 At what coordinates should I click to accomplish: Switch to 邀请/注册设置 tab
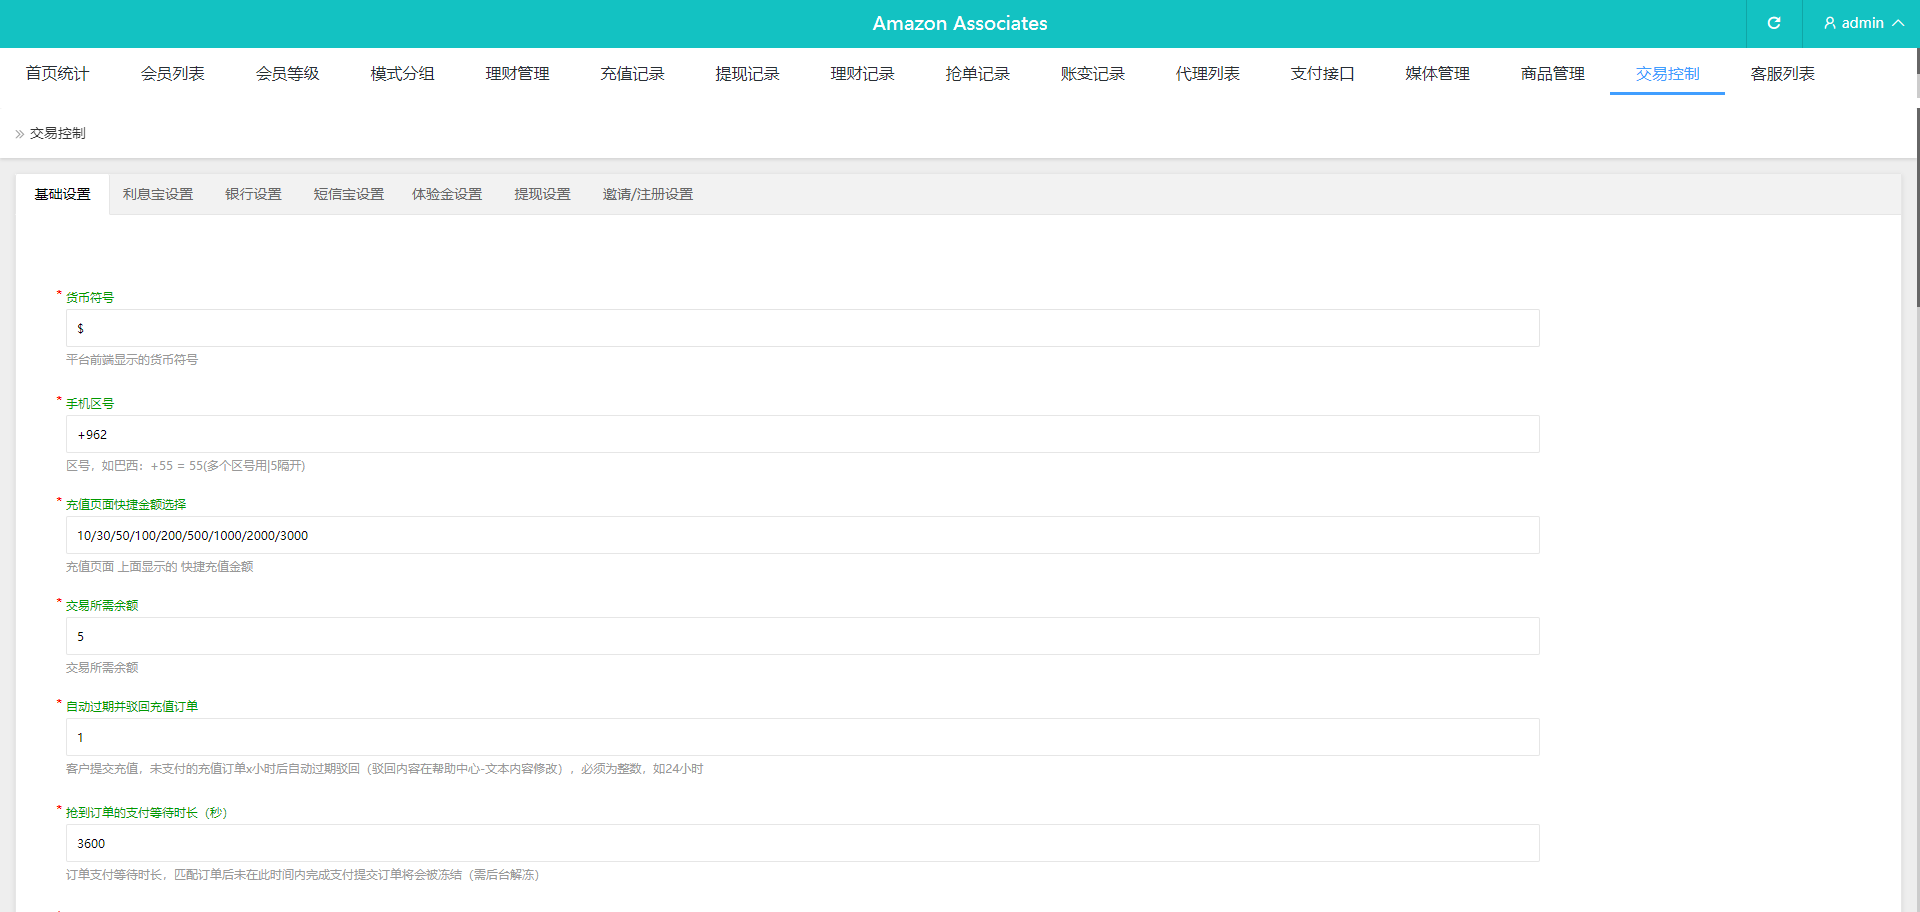[x=647, y=194]
